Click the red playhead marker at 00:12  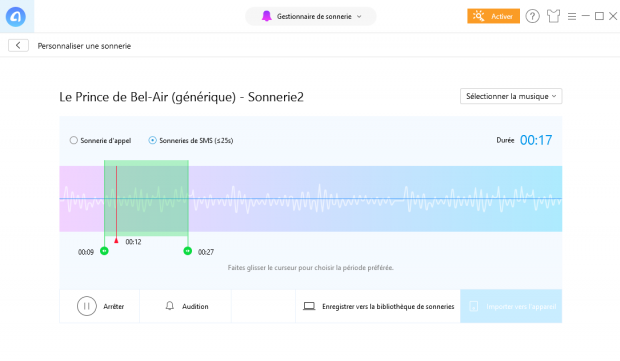[x=116, y=240]
